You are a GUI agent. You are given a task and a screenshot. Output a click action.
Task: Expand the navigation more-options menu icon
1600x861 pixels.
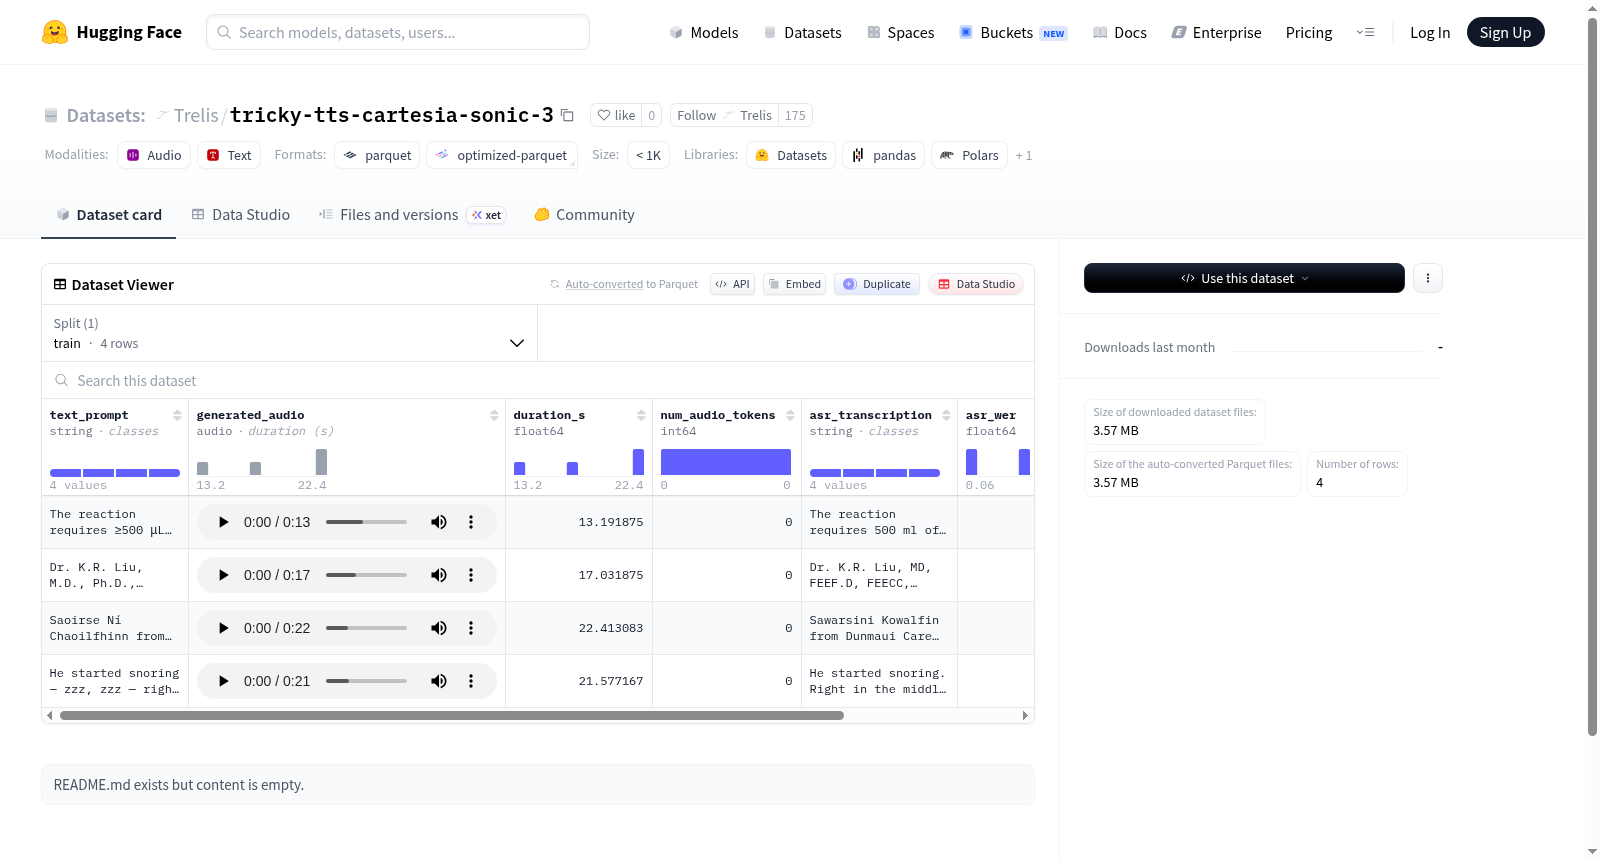[1365, 32]
